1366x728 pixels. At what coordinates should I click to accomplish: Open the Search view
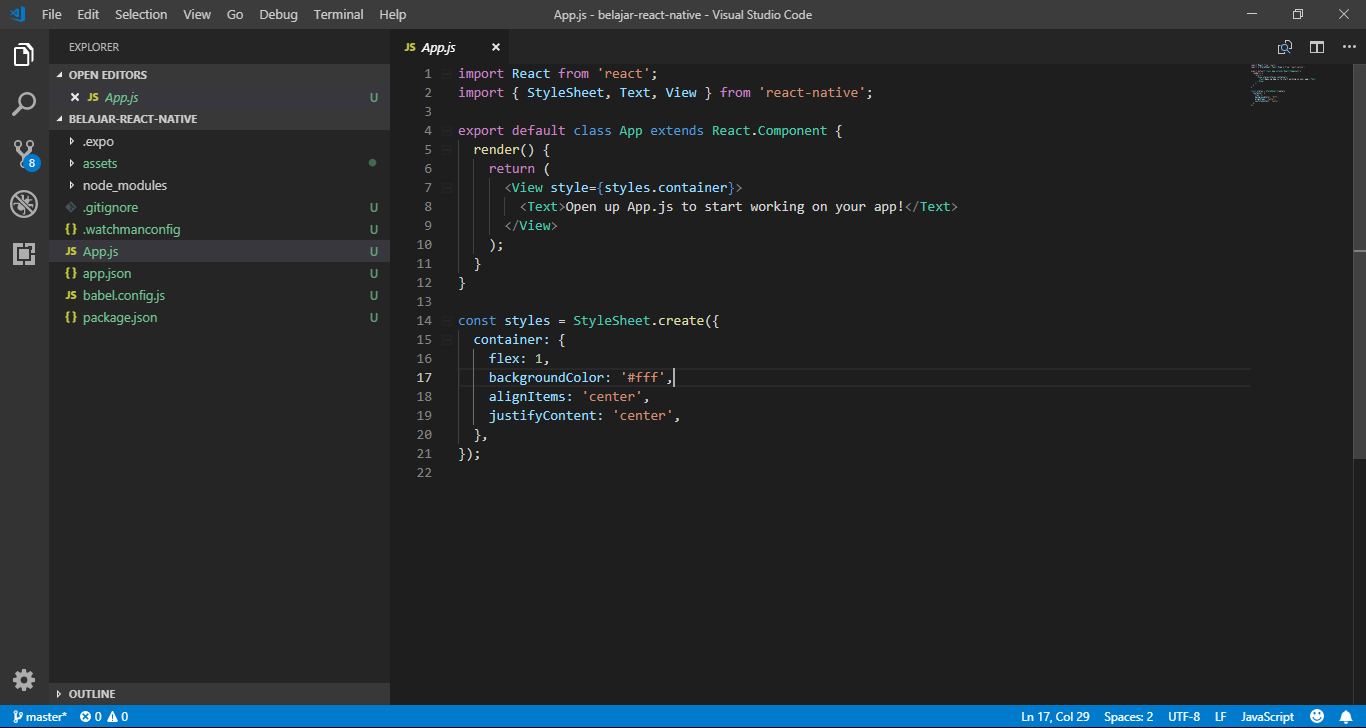click(23, 104)
